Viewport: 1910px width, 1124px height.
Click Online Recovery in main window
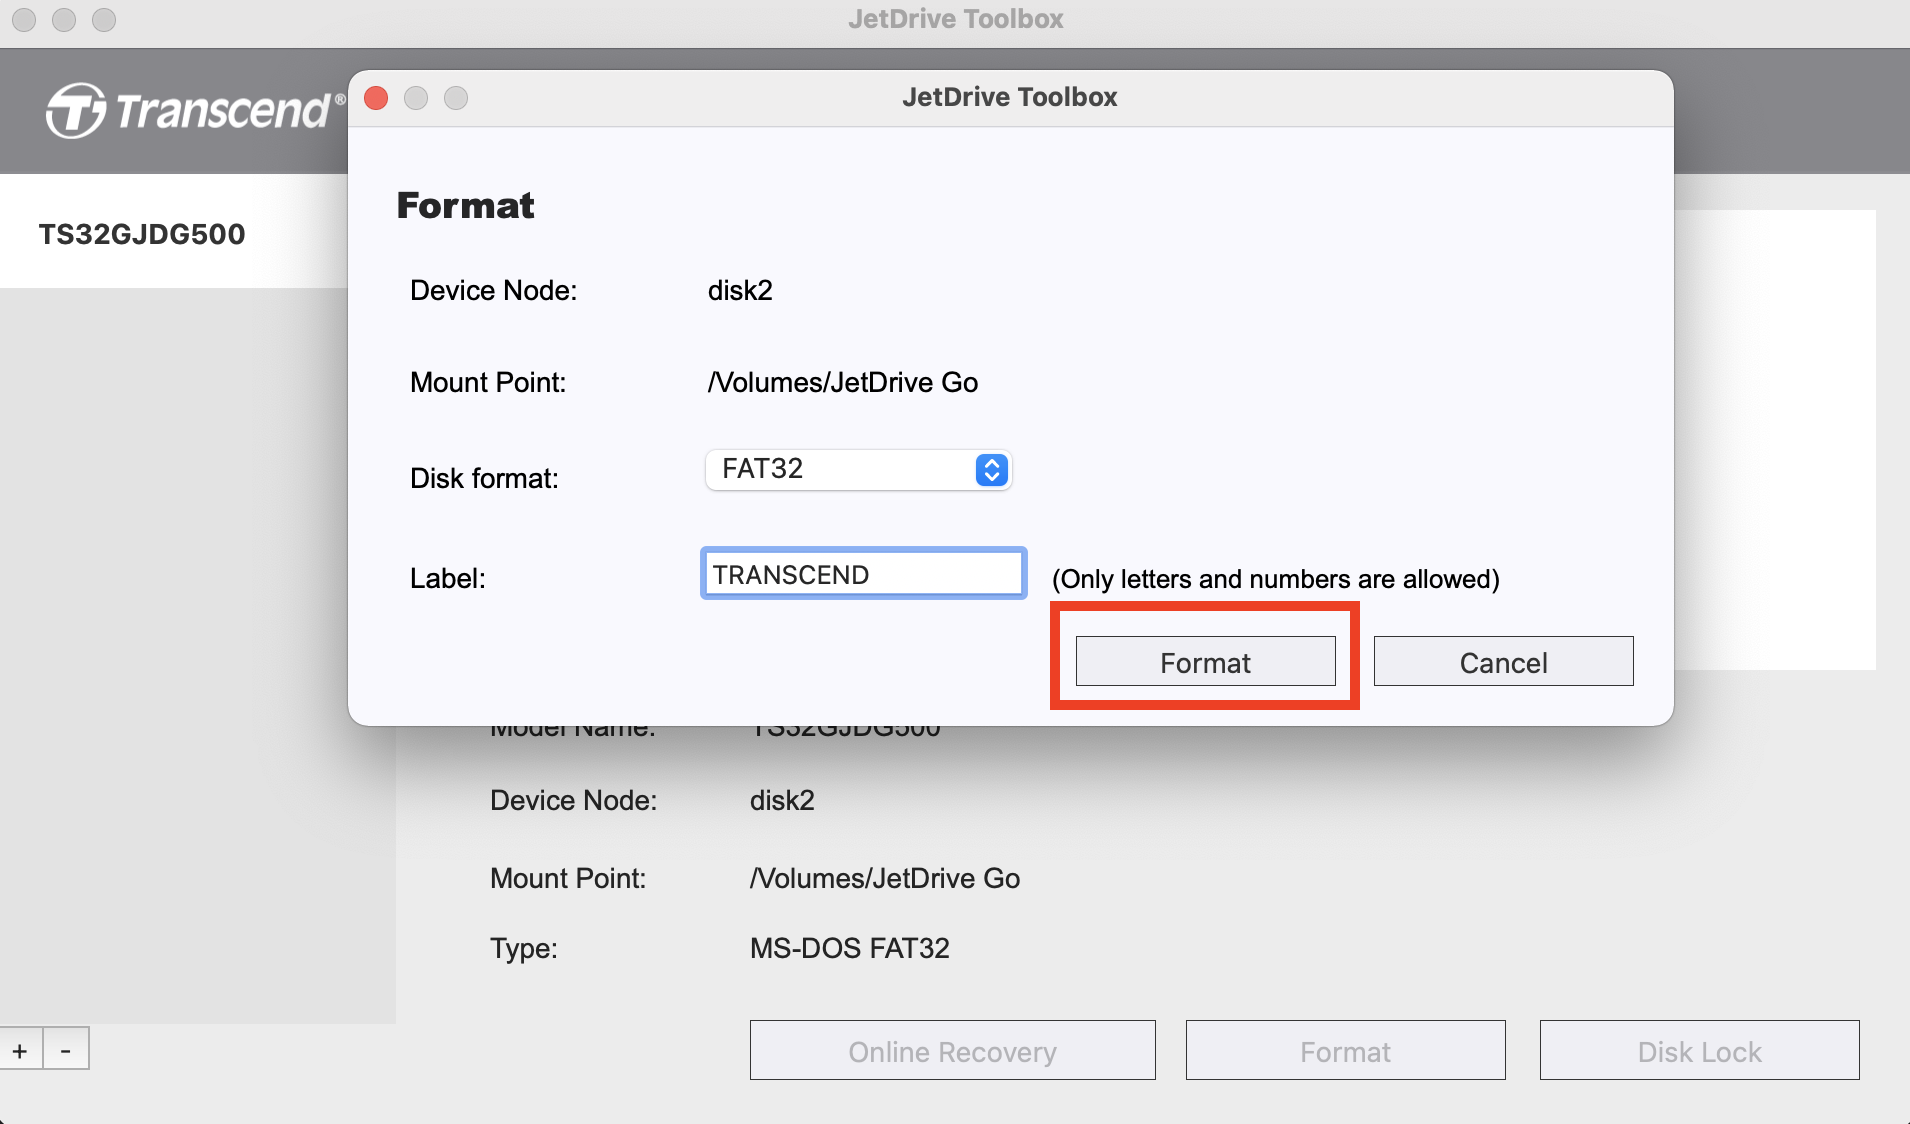pyautogui.click(x=953, y=1050)
